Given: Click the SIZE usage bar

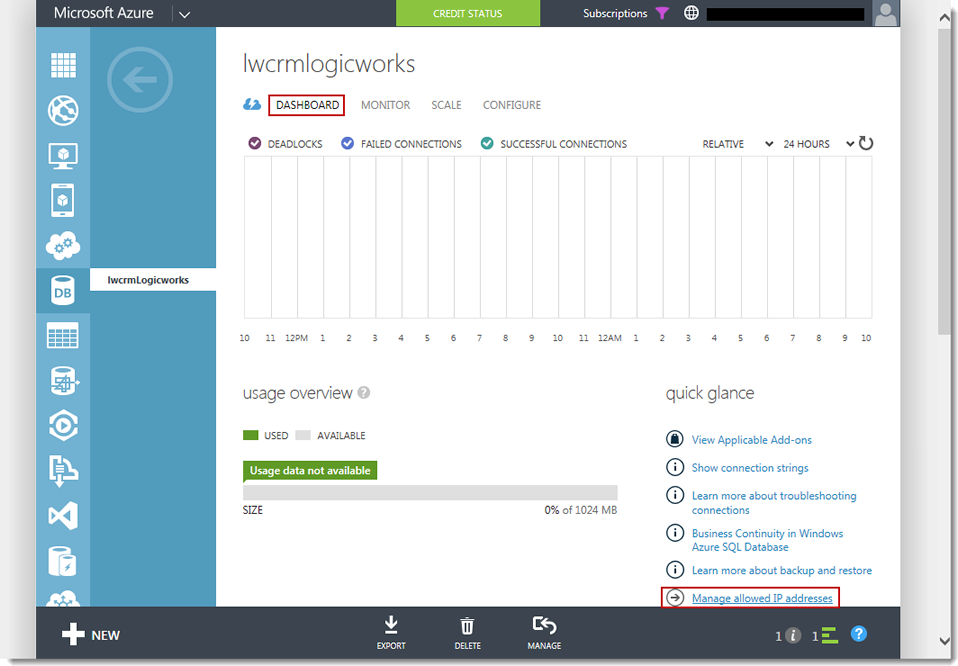Looking at the screenshot, I should (430, 492).
